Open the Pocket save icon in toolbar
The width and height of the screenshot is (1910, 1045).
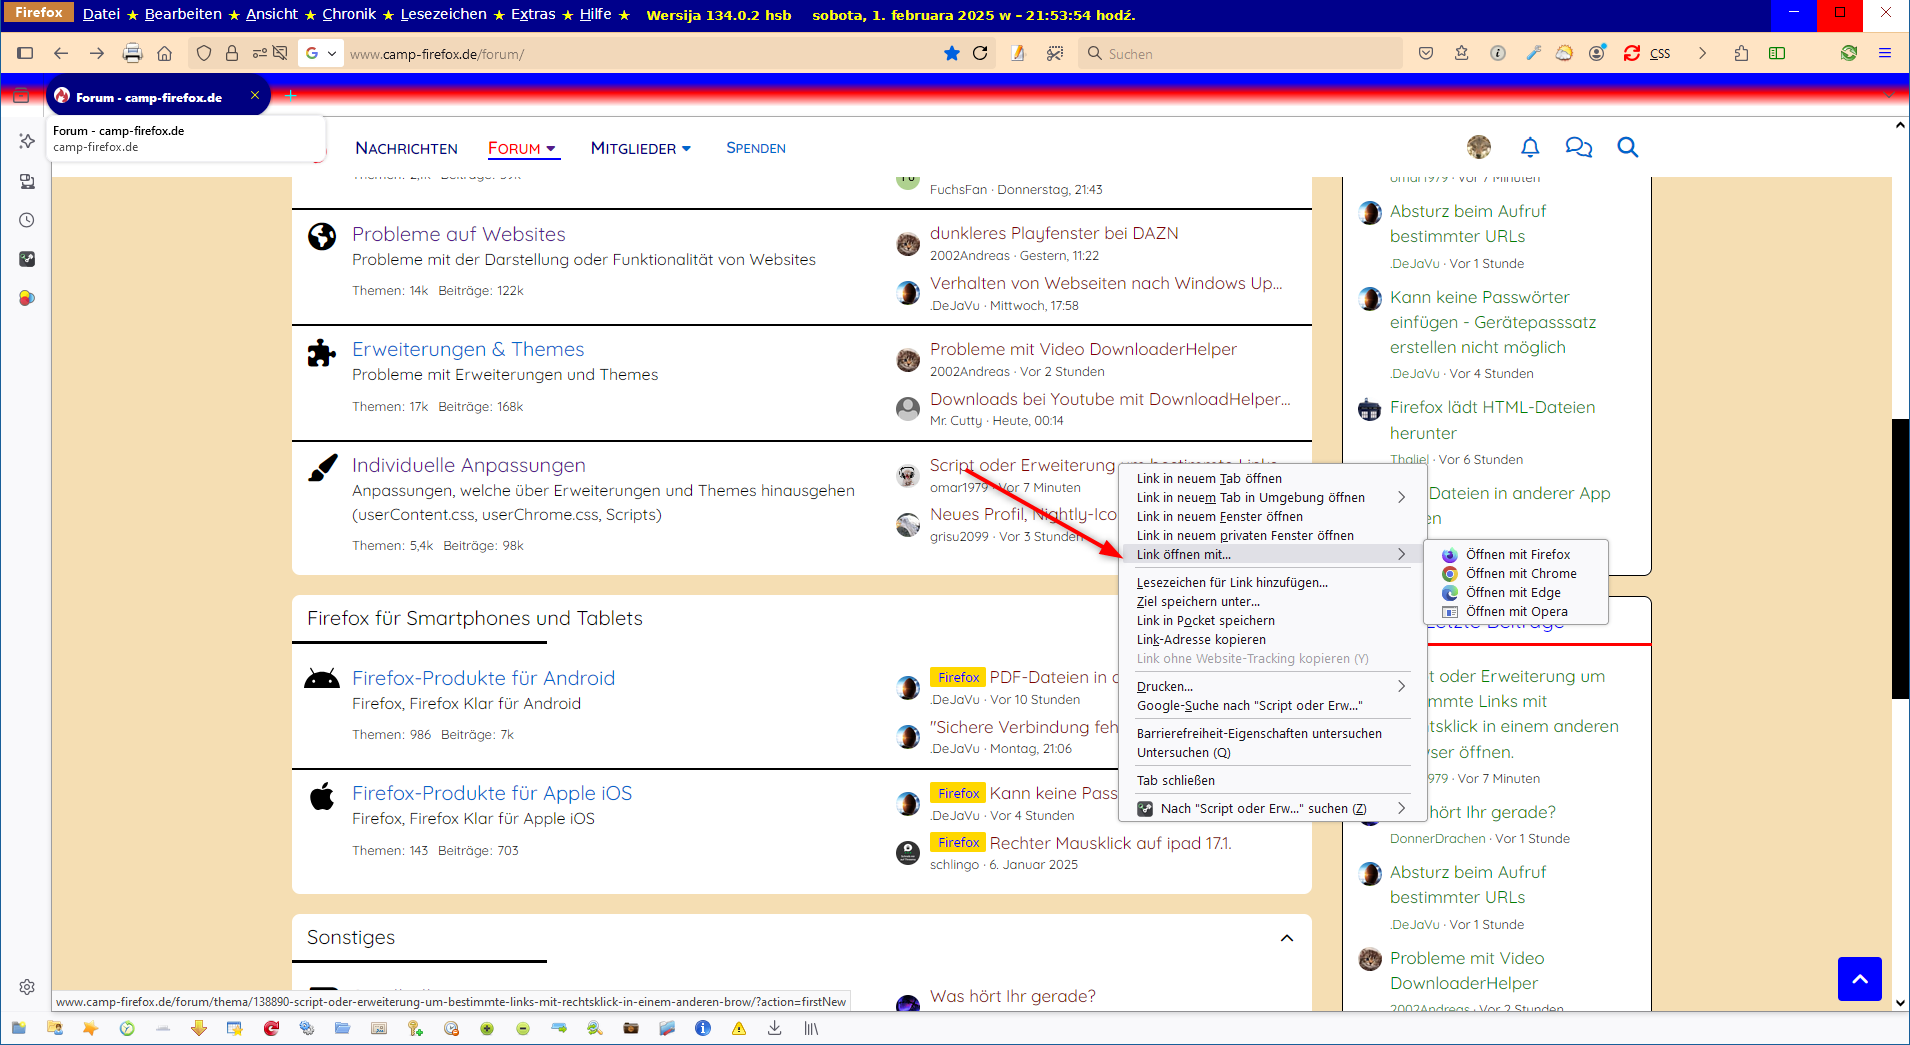tap(1426, 53)
